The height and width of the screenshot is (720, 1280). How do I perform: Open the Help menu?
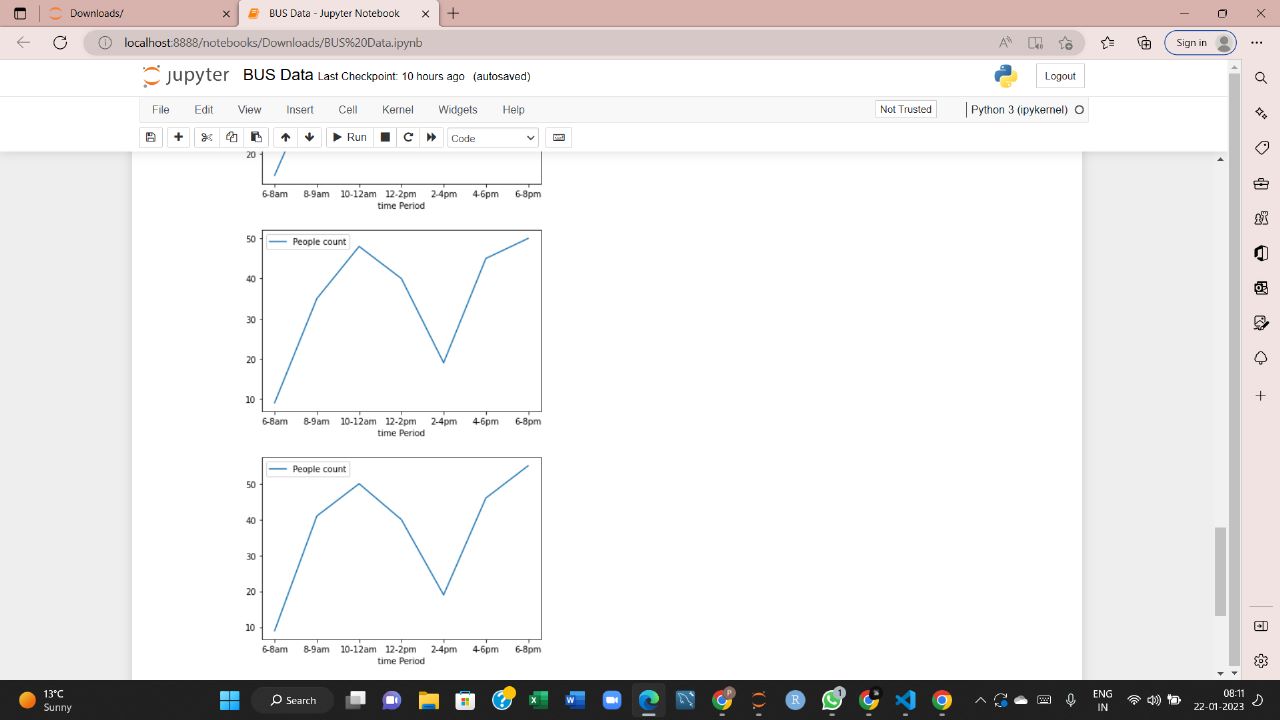(x=514, y=110)
